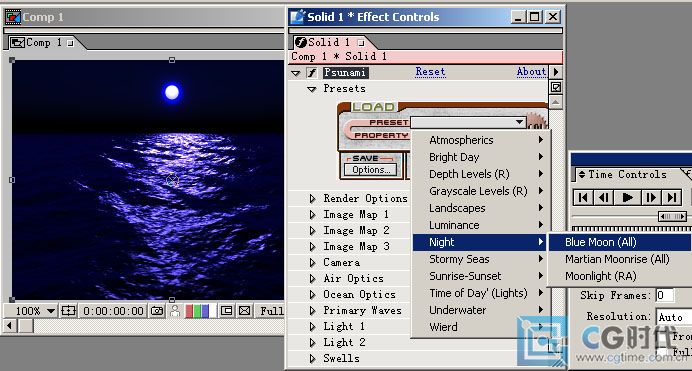Open the Resolution Auto dropdown
Image resolution: width=692 pixels, height=371 pixels.
click(674, 317)
